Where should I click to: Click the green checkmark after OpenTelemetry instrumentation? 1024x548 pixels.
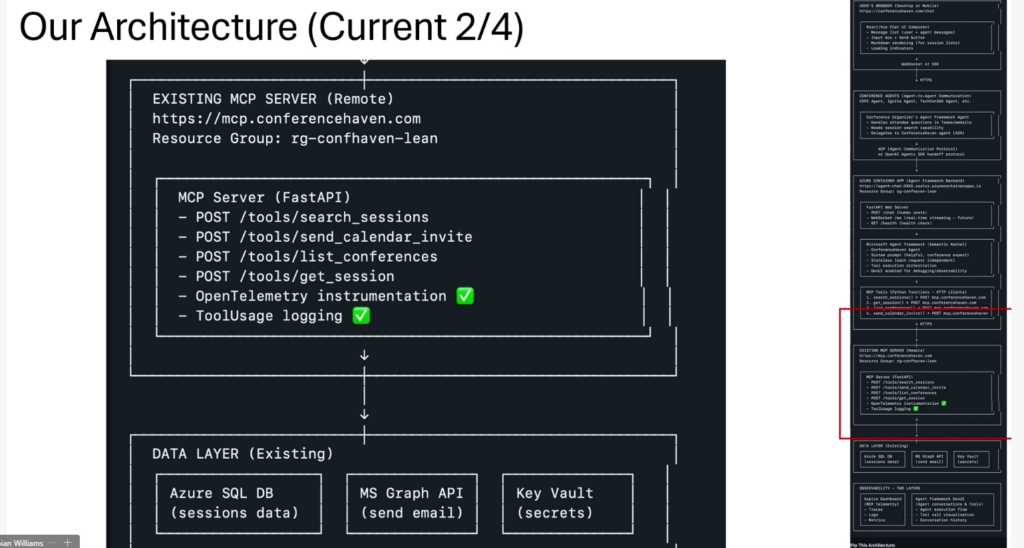point(465,296)
